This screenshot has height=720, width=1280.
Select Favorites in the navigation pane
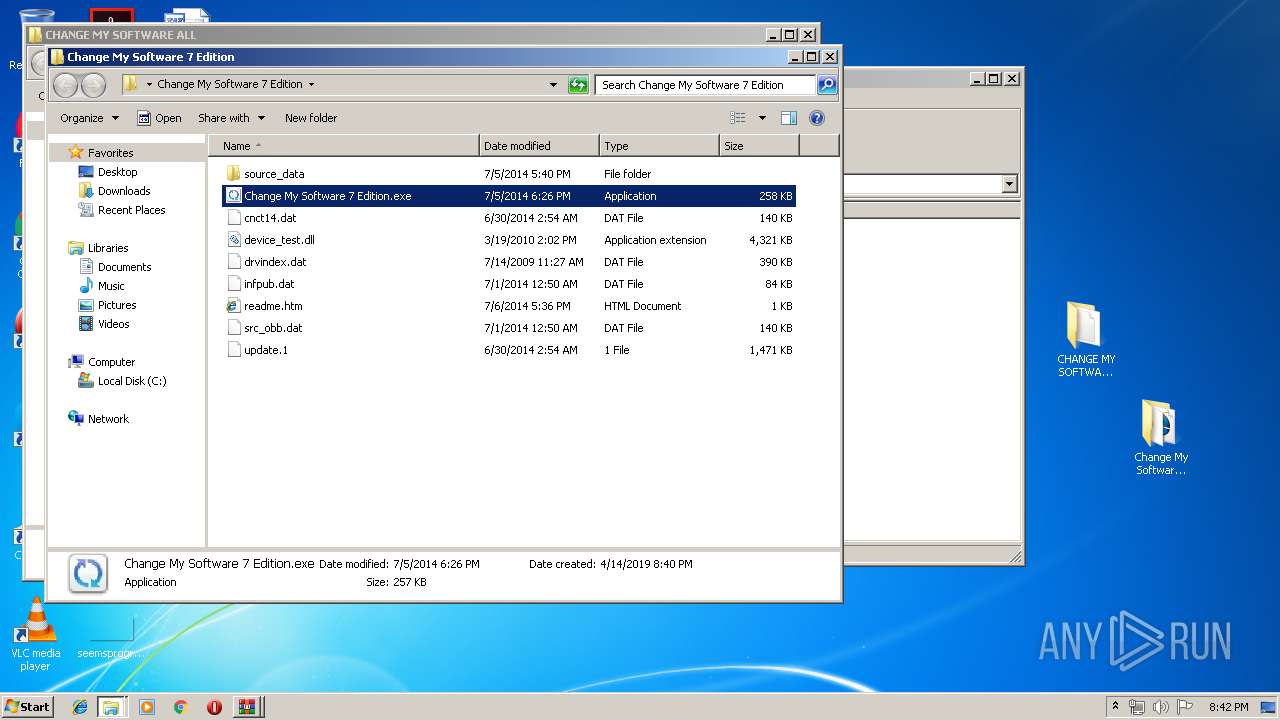pyautogui.click(x=110, y=153)
